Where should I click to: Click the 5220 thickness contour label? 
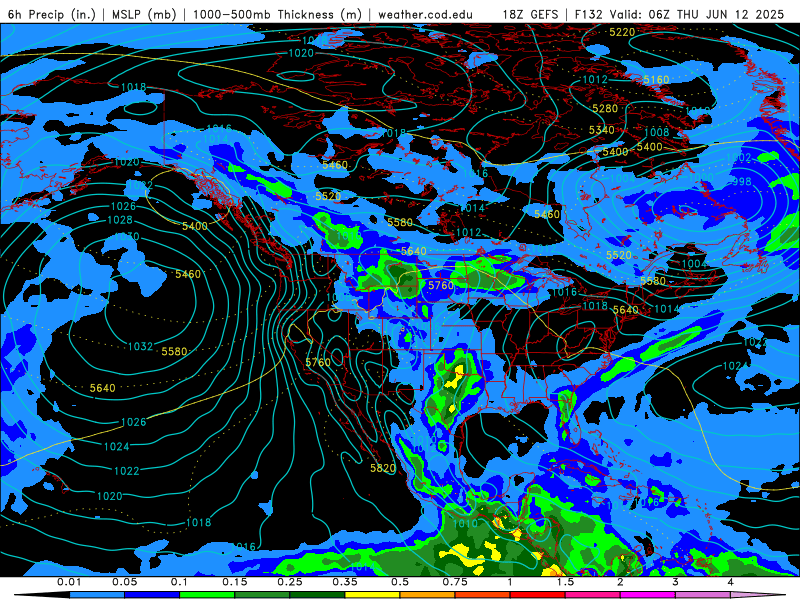point(622,32)
